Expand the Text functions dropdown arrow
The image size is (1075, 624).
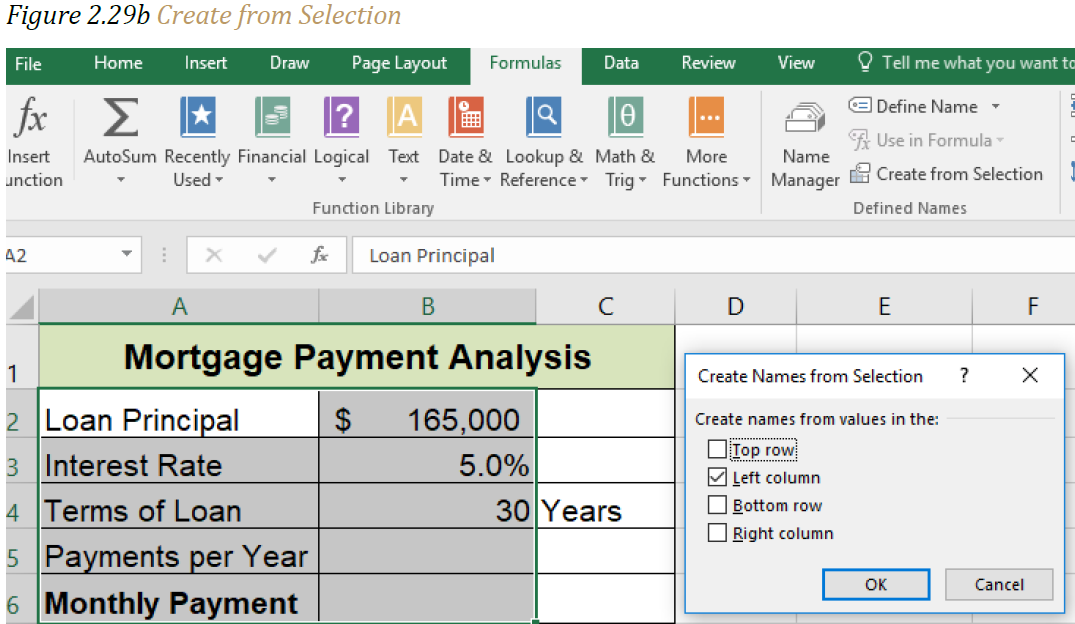click(404, 180)
